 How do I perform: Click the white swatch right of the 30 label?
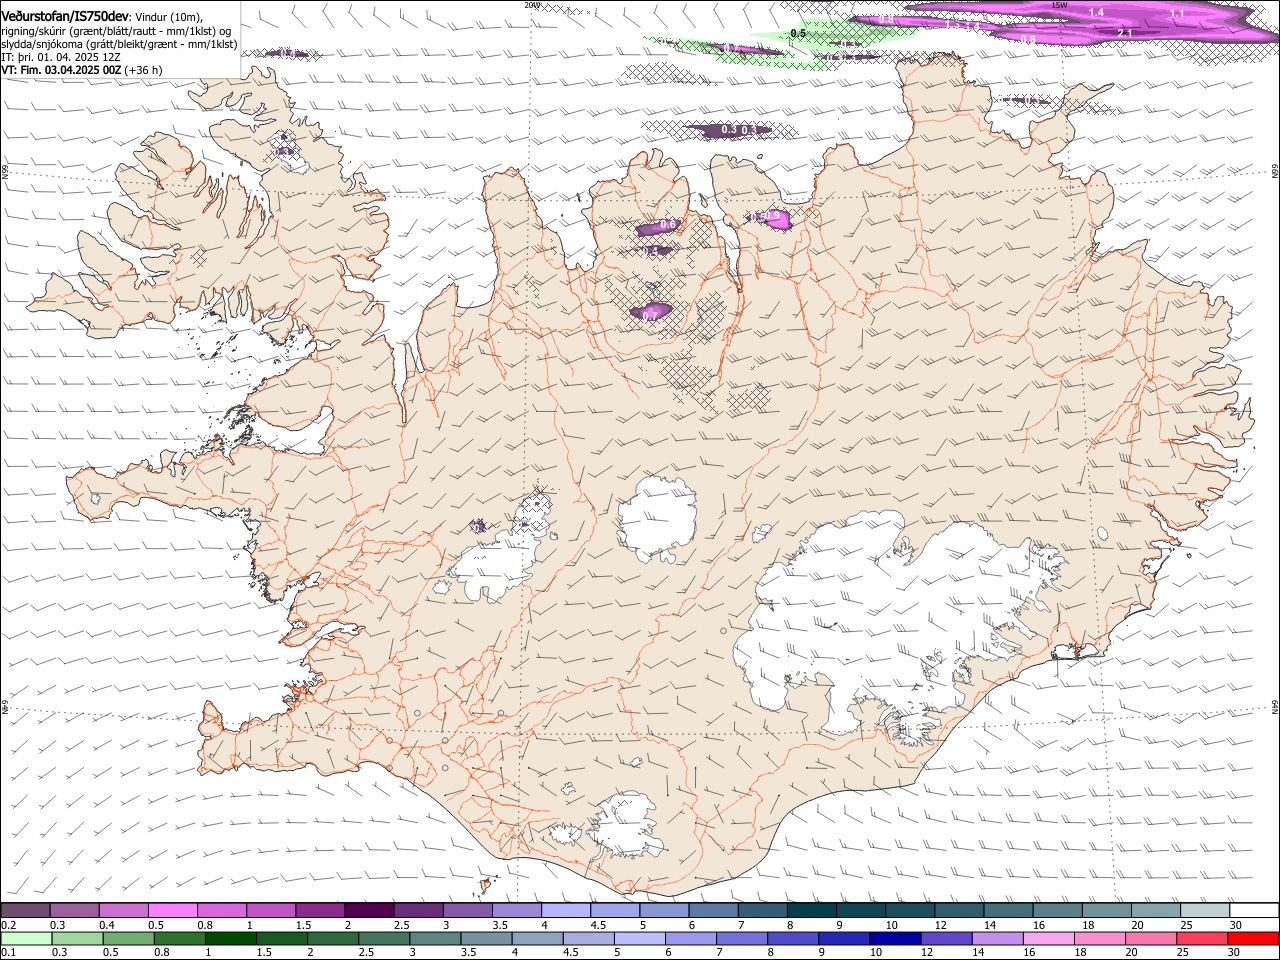[x=1254, y=911]
